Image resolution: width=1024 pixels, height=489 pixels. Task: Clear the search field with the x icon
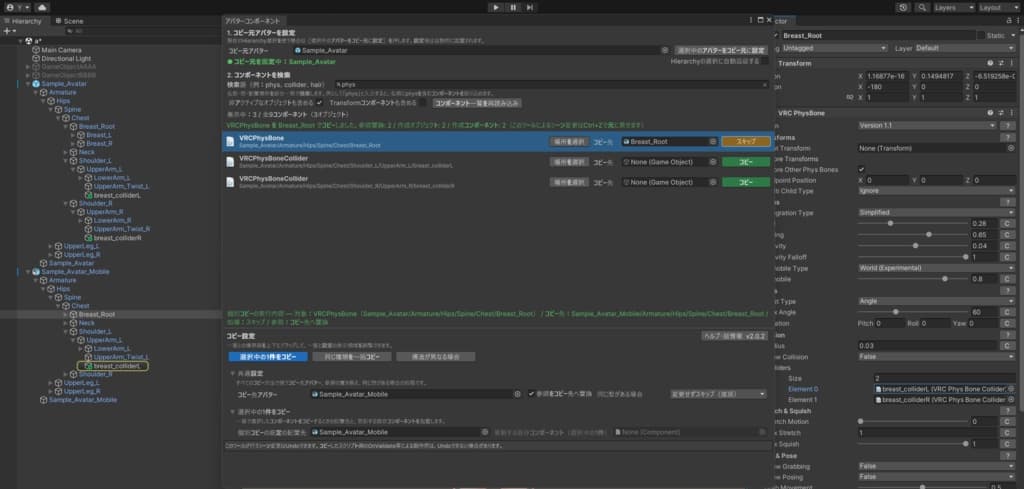coord(765,84)
